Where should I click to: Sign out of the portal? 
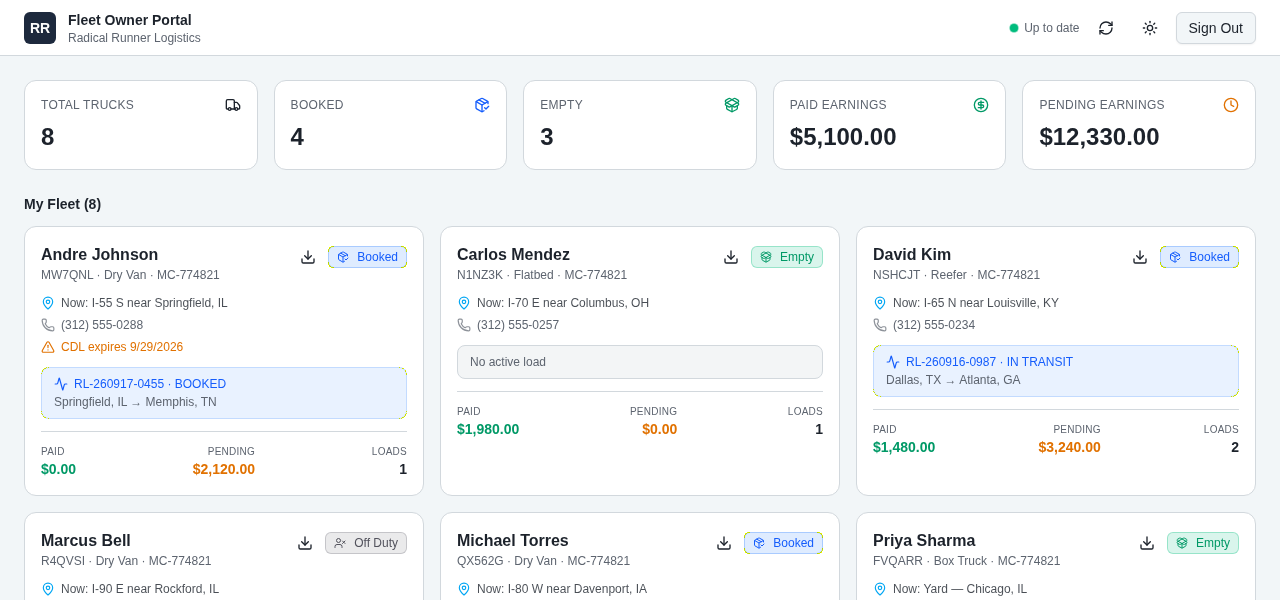(x=1216, y=28)
